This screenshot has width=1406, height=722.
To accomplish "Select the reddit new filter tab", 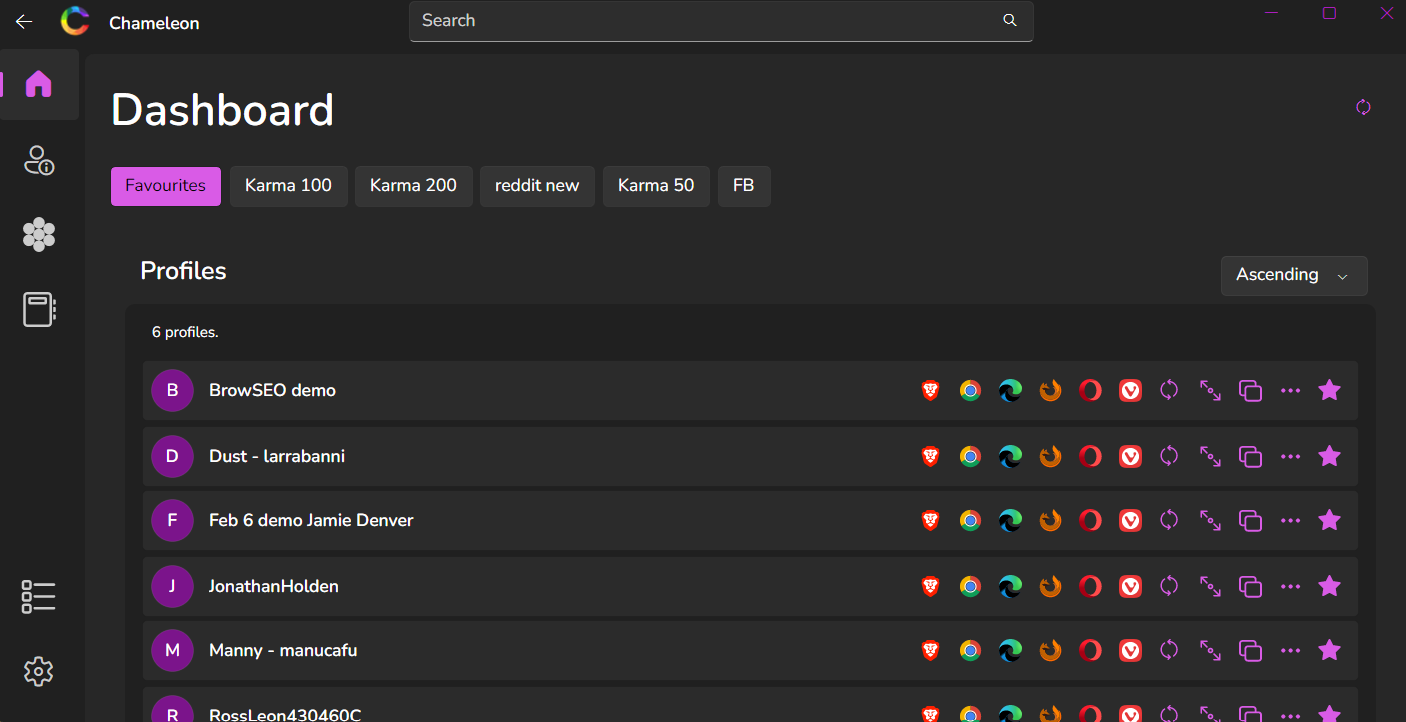I will pyautogui.click(x=537, y=185).
